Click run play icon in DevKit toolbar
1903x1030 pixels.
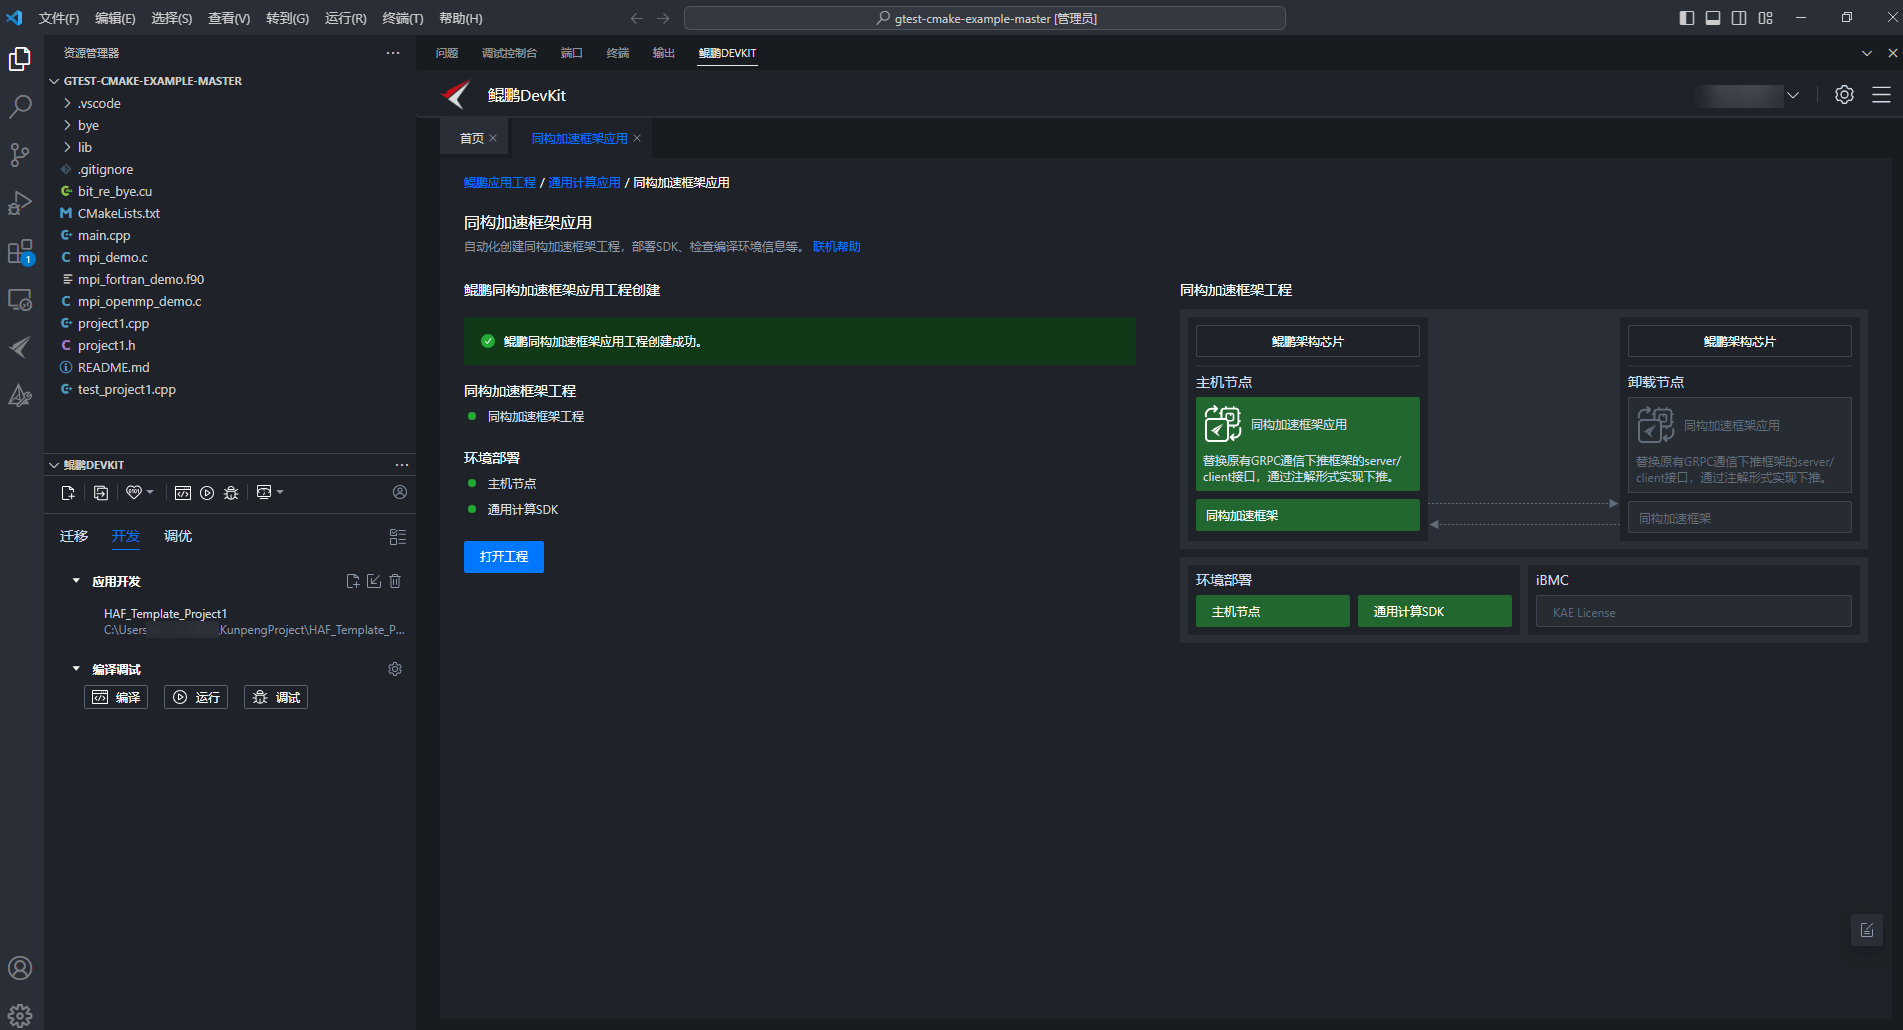pyautogui.click(x=207, y=492)
